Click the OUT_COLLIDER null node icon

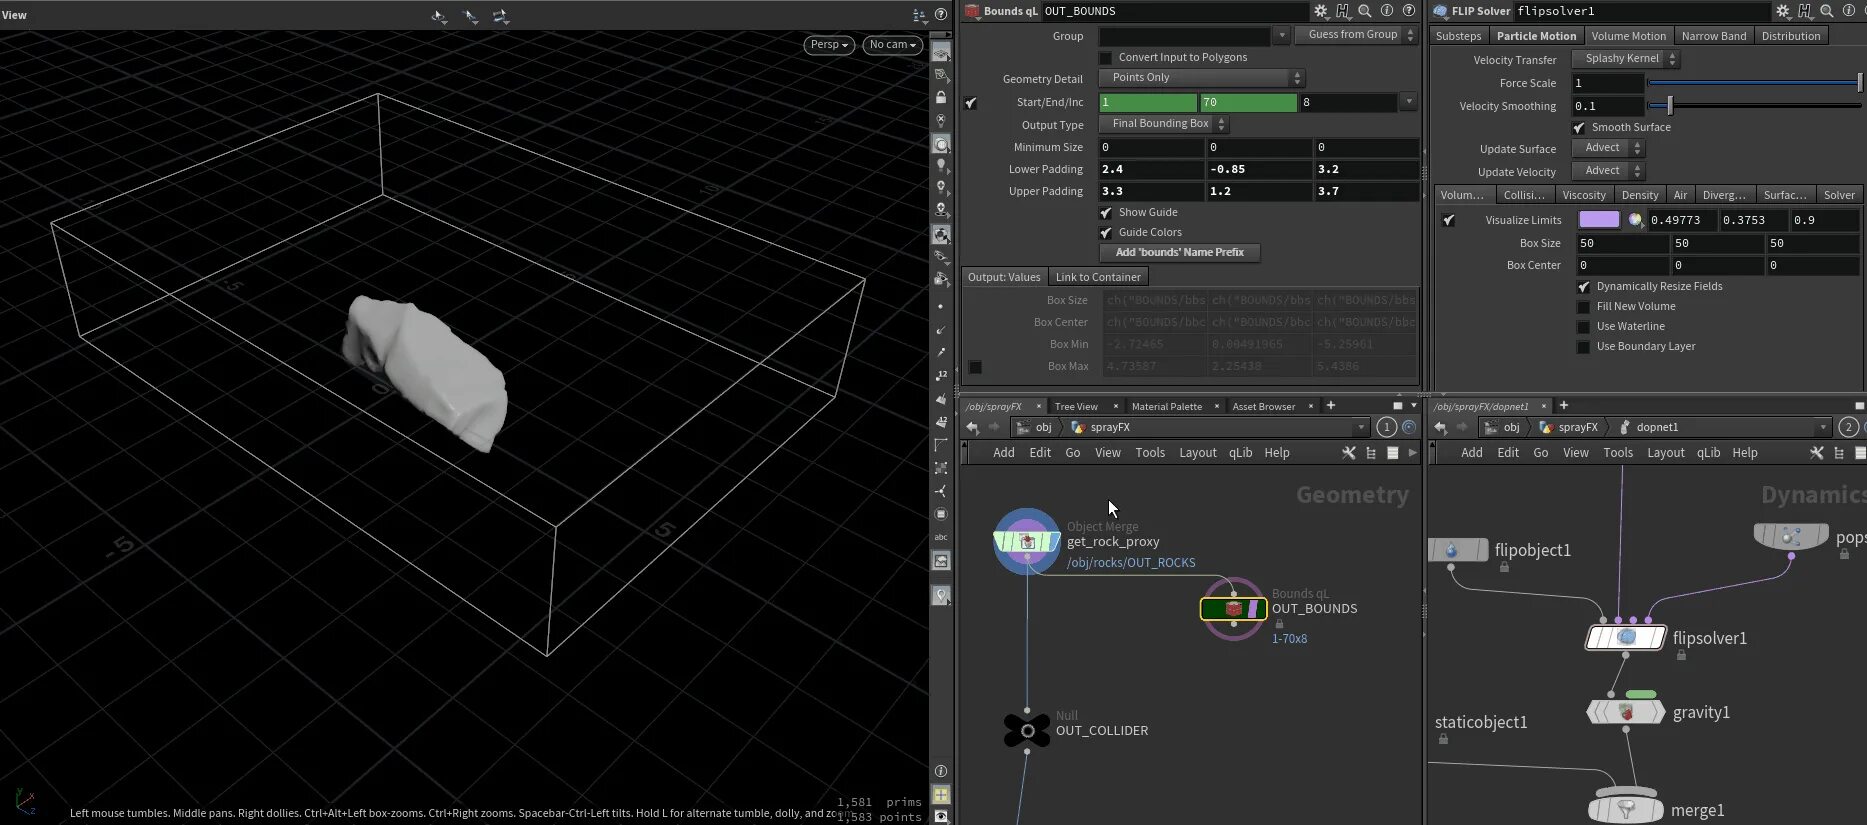tap(1027, 730)
